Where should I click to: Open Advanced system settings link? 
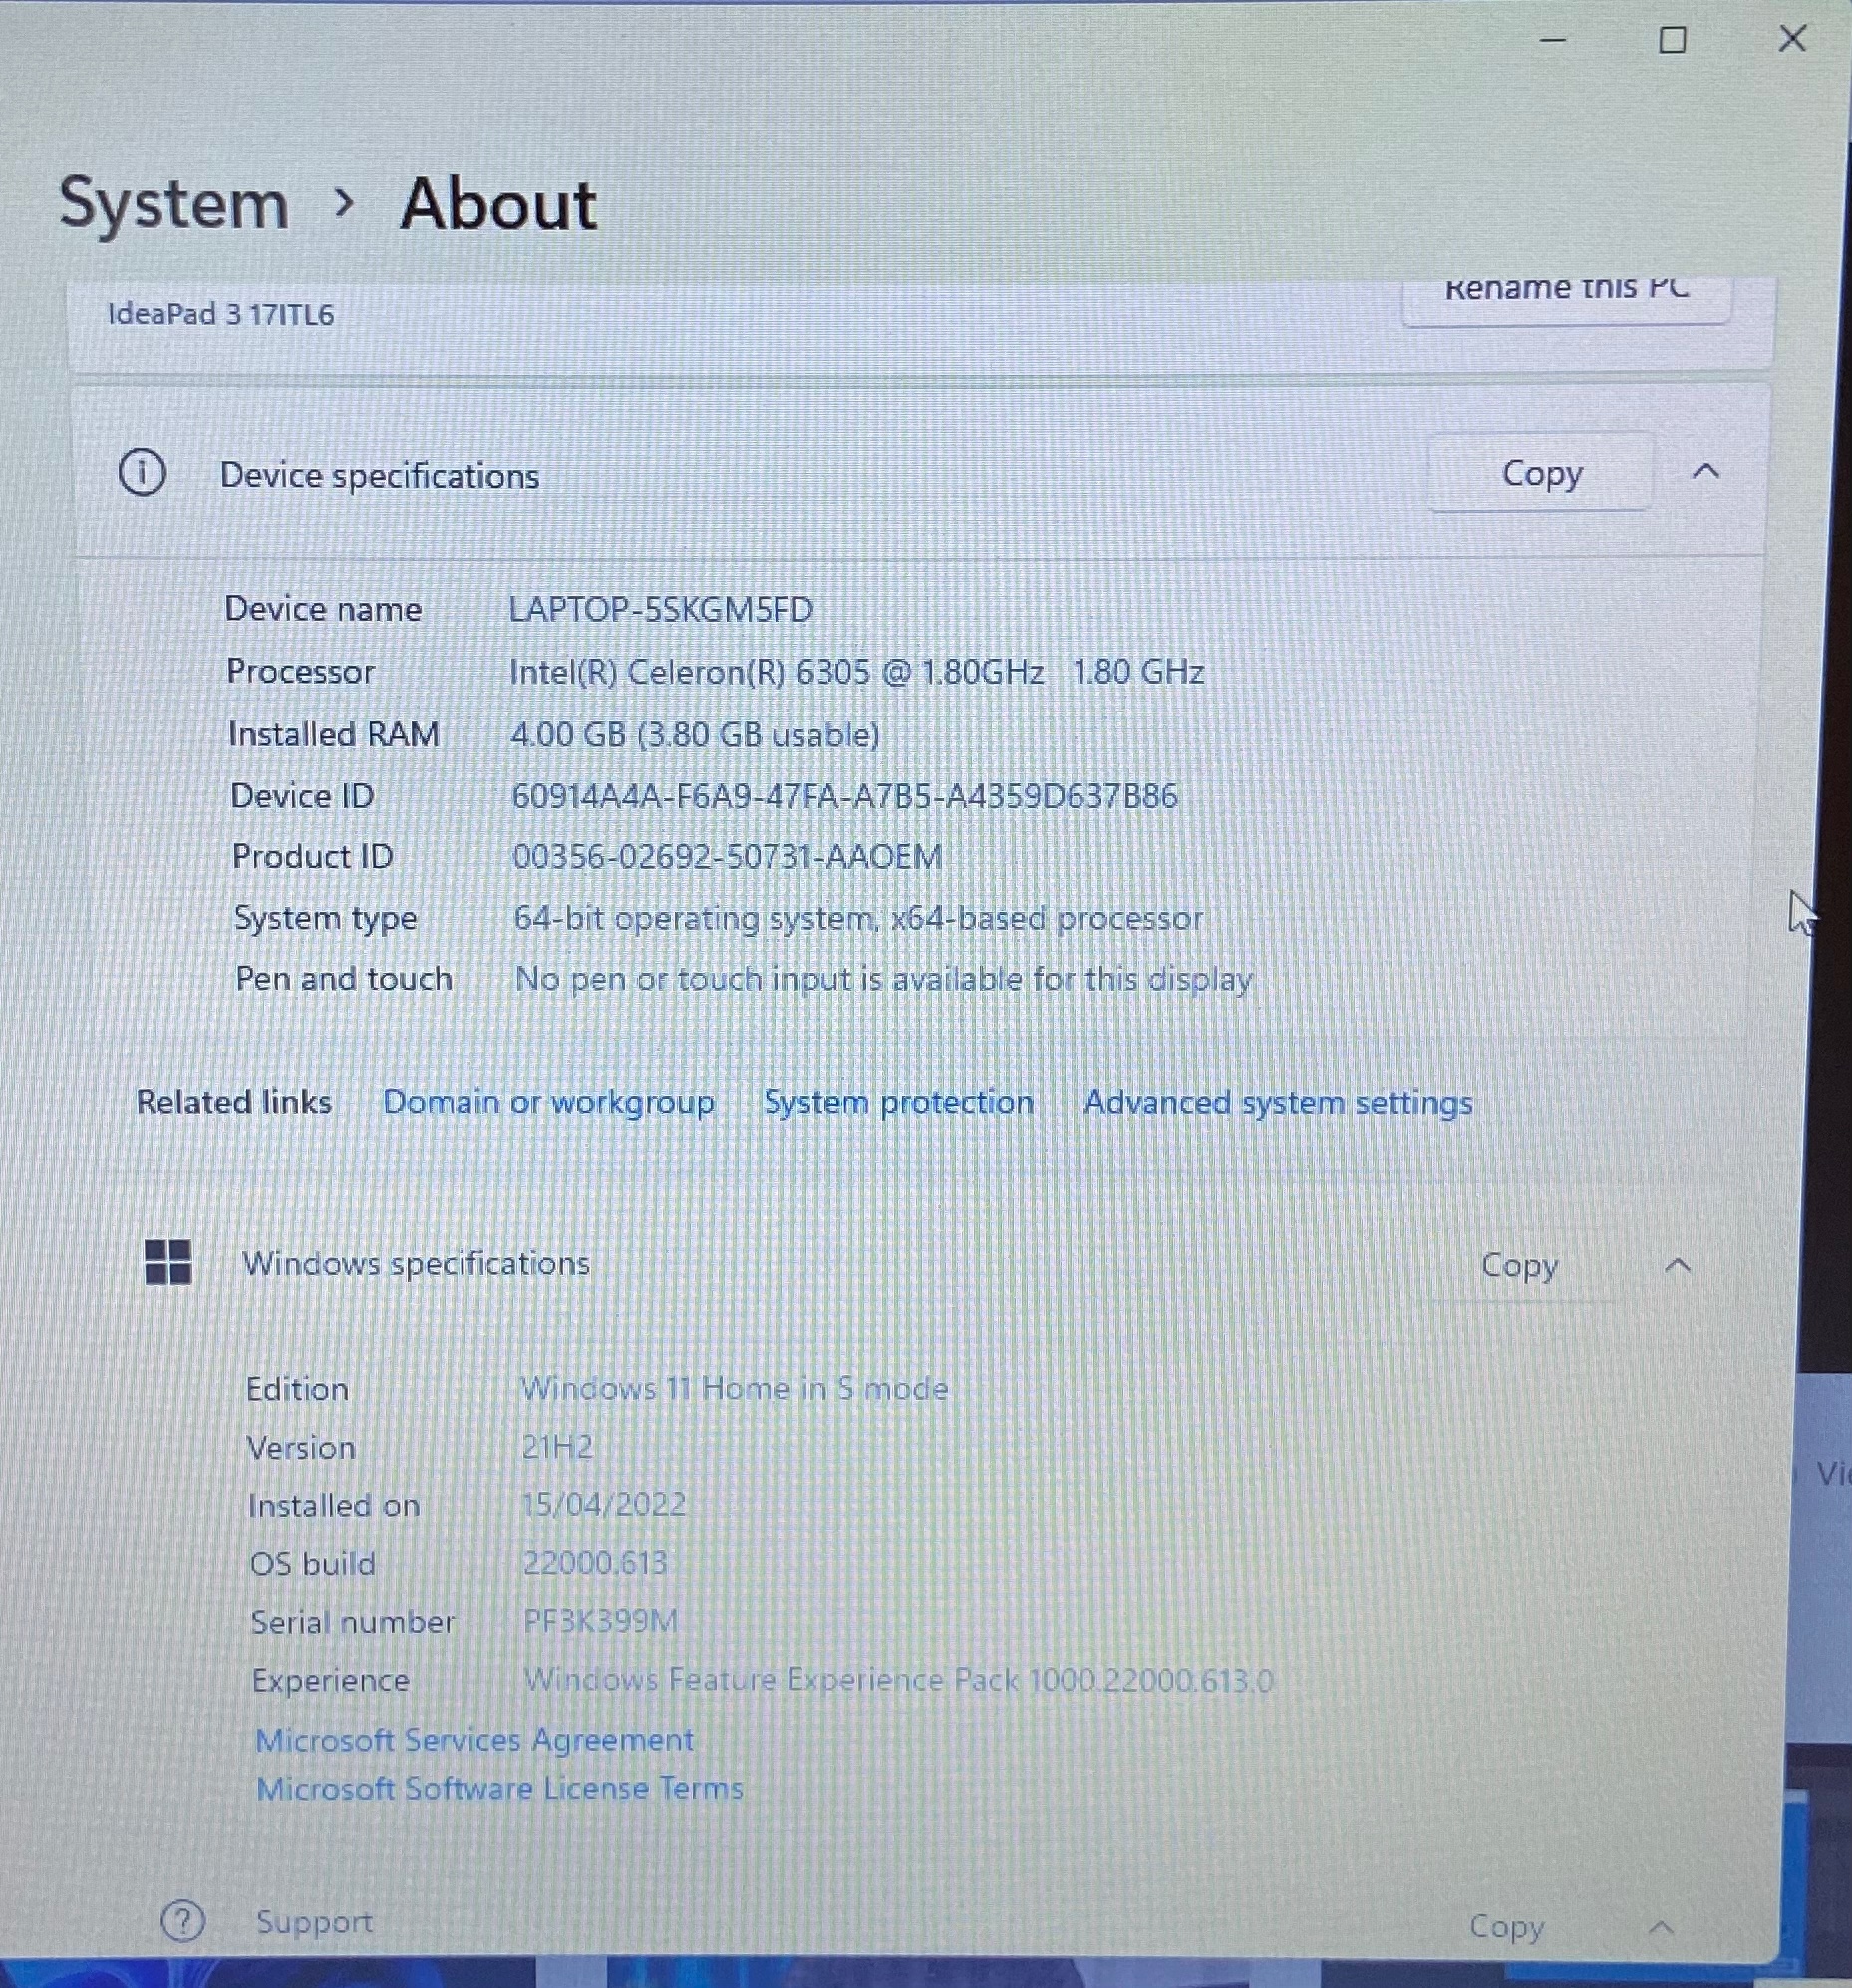coord(1278,1102)
